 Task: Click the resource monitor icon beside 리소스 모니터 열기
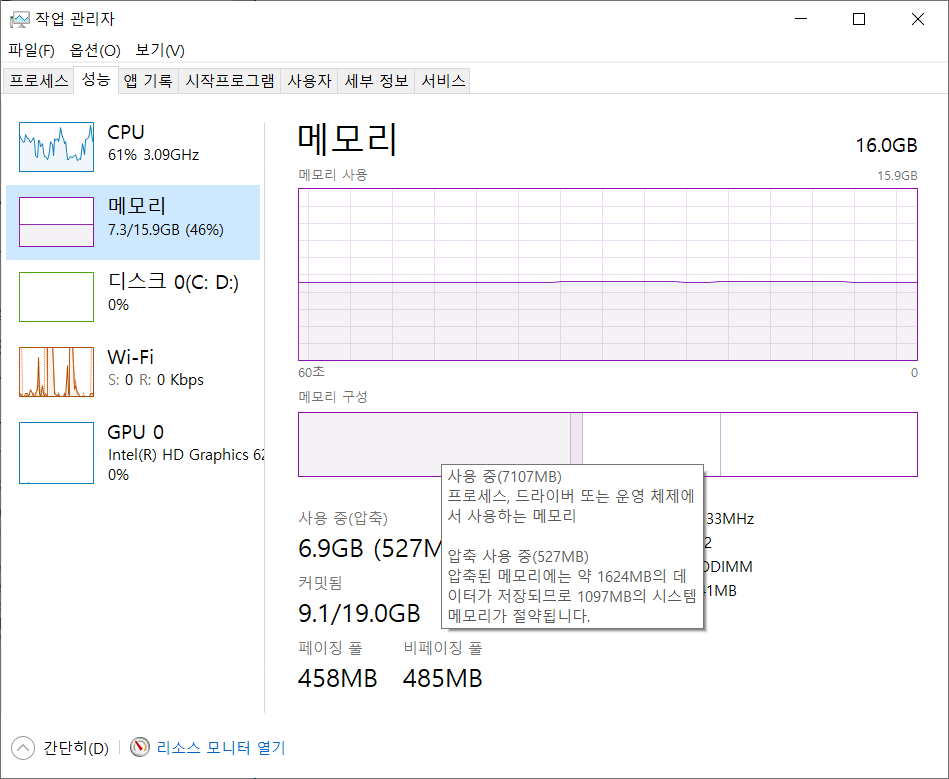pyautogui.click(x=139, y=748)
